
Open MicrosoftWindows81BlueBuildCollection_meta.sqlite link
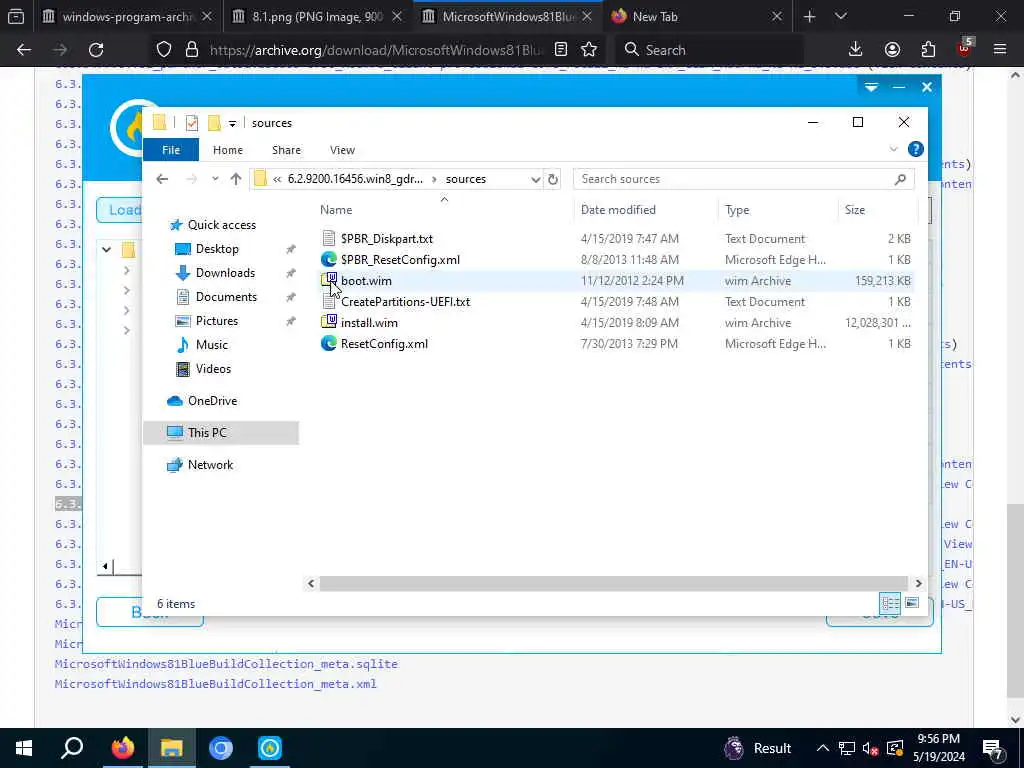pyautogui.click(x=226, y=664)
